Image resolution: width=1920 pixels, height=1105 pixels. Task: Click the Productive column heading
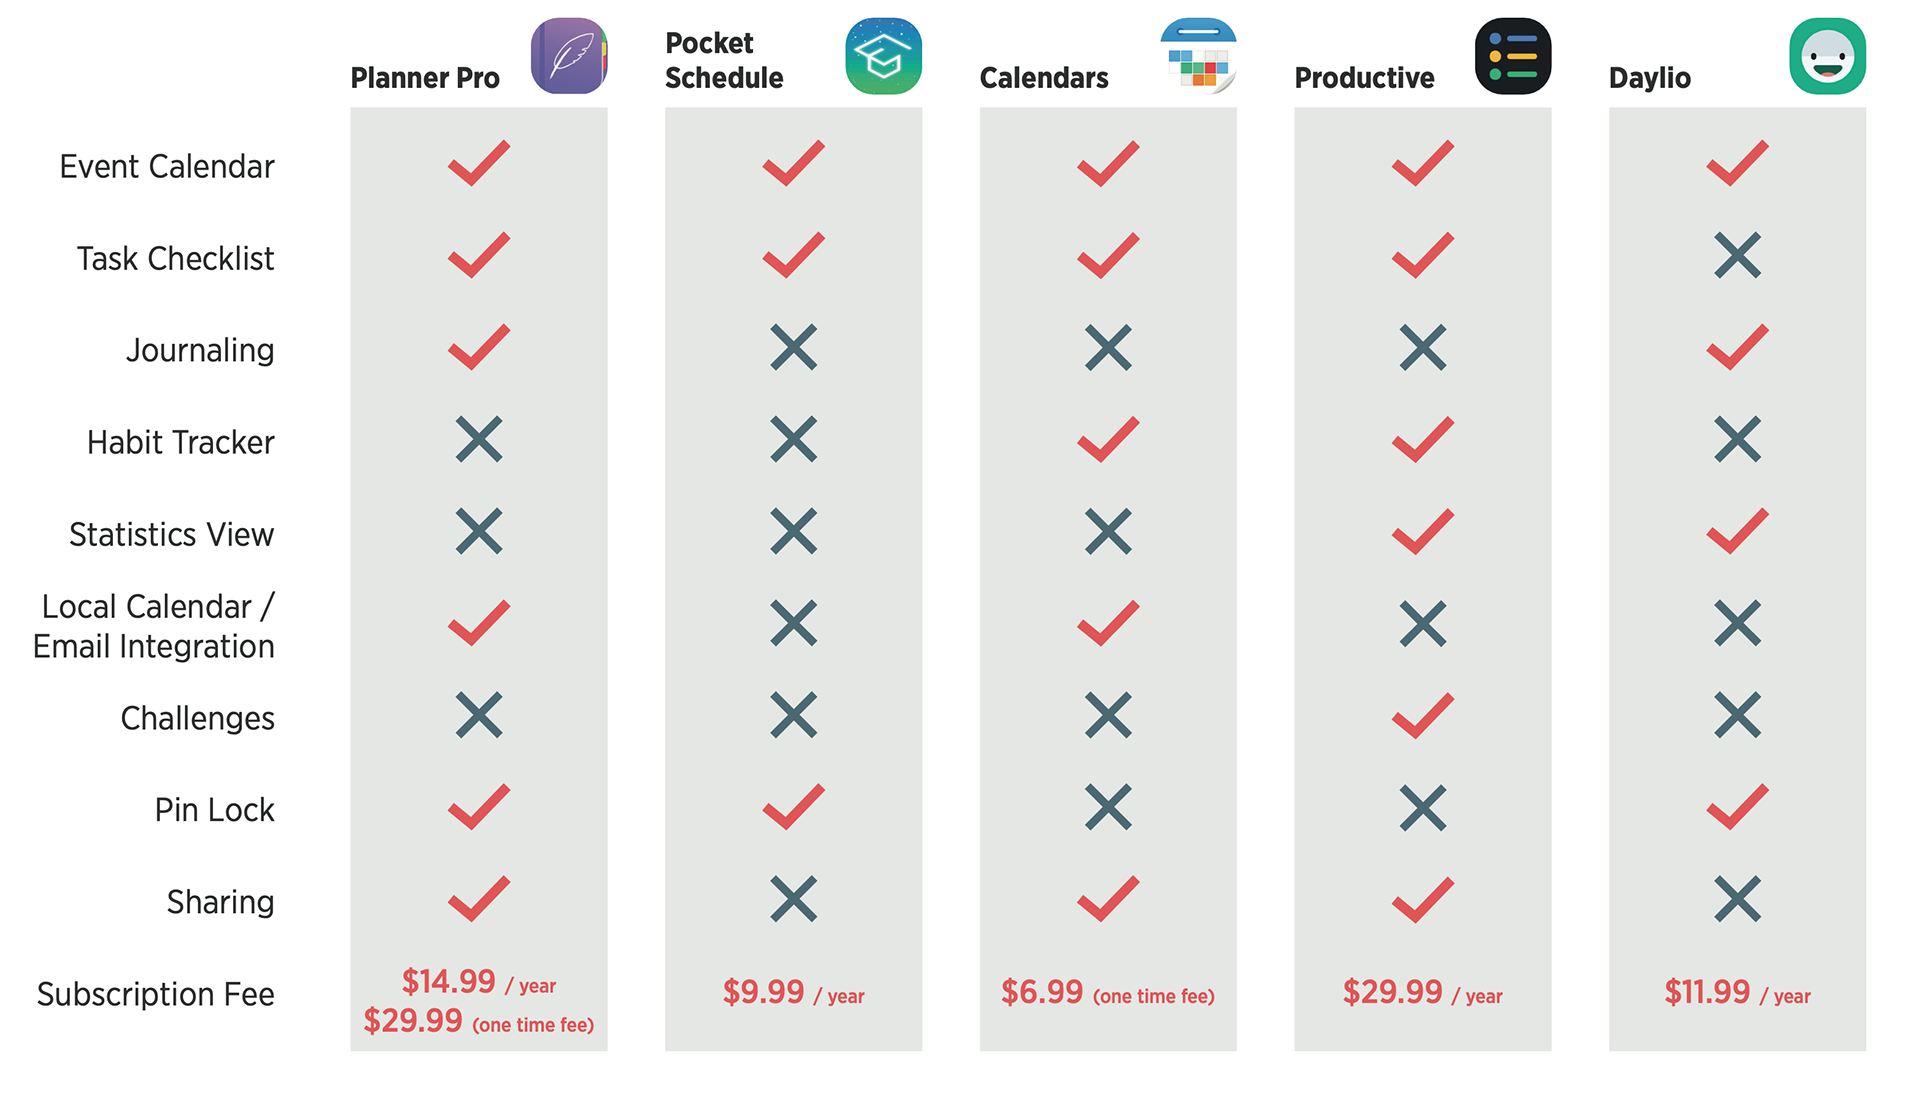(x=1364, y=78)
